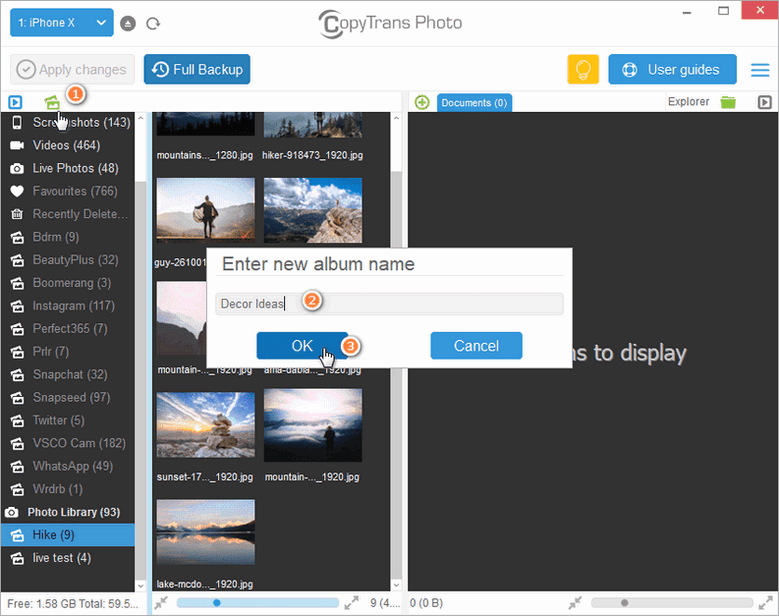Select Hike (9) album
Image resolution: width=779 pixels, height=616 pixels.
[x=68, y=535]
